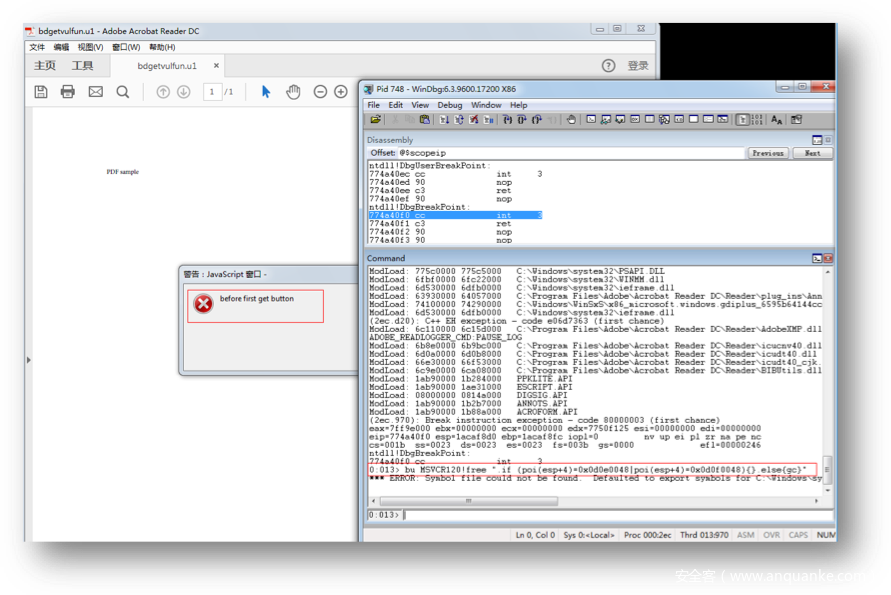Click the WinDbg Stop Debugging icon

click(474, 119)
